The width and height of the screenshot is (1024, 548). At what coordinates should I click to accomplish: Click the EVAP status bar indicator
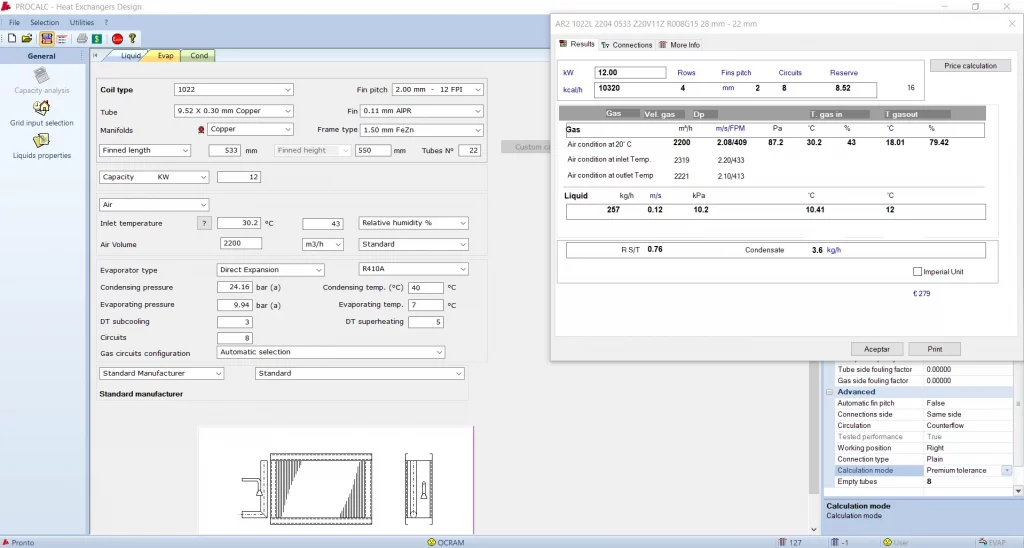(992, 542)
